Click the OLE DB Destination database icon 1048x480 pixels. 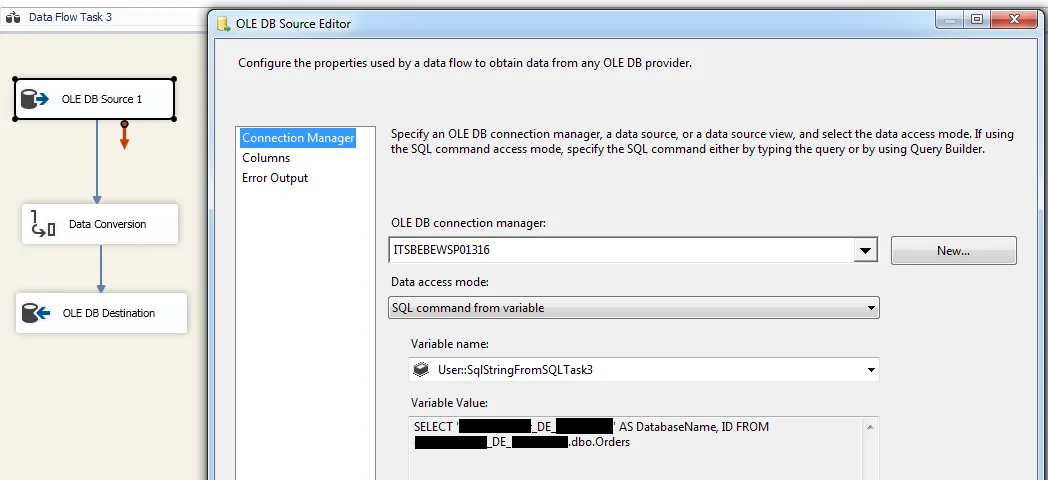[36, 313]
